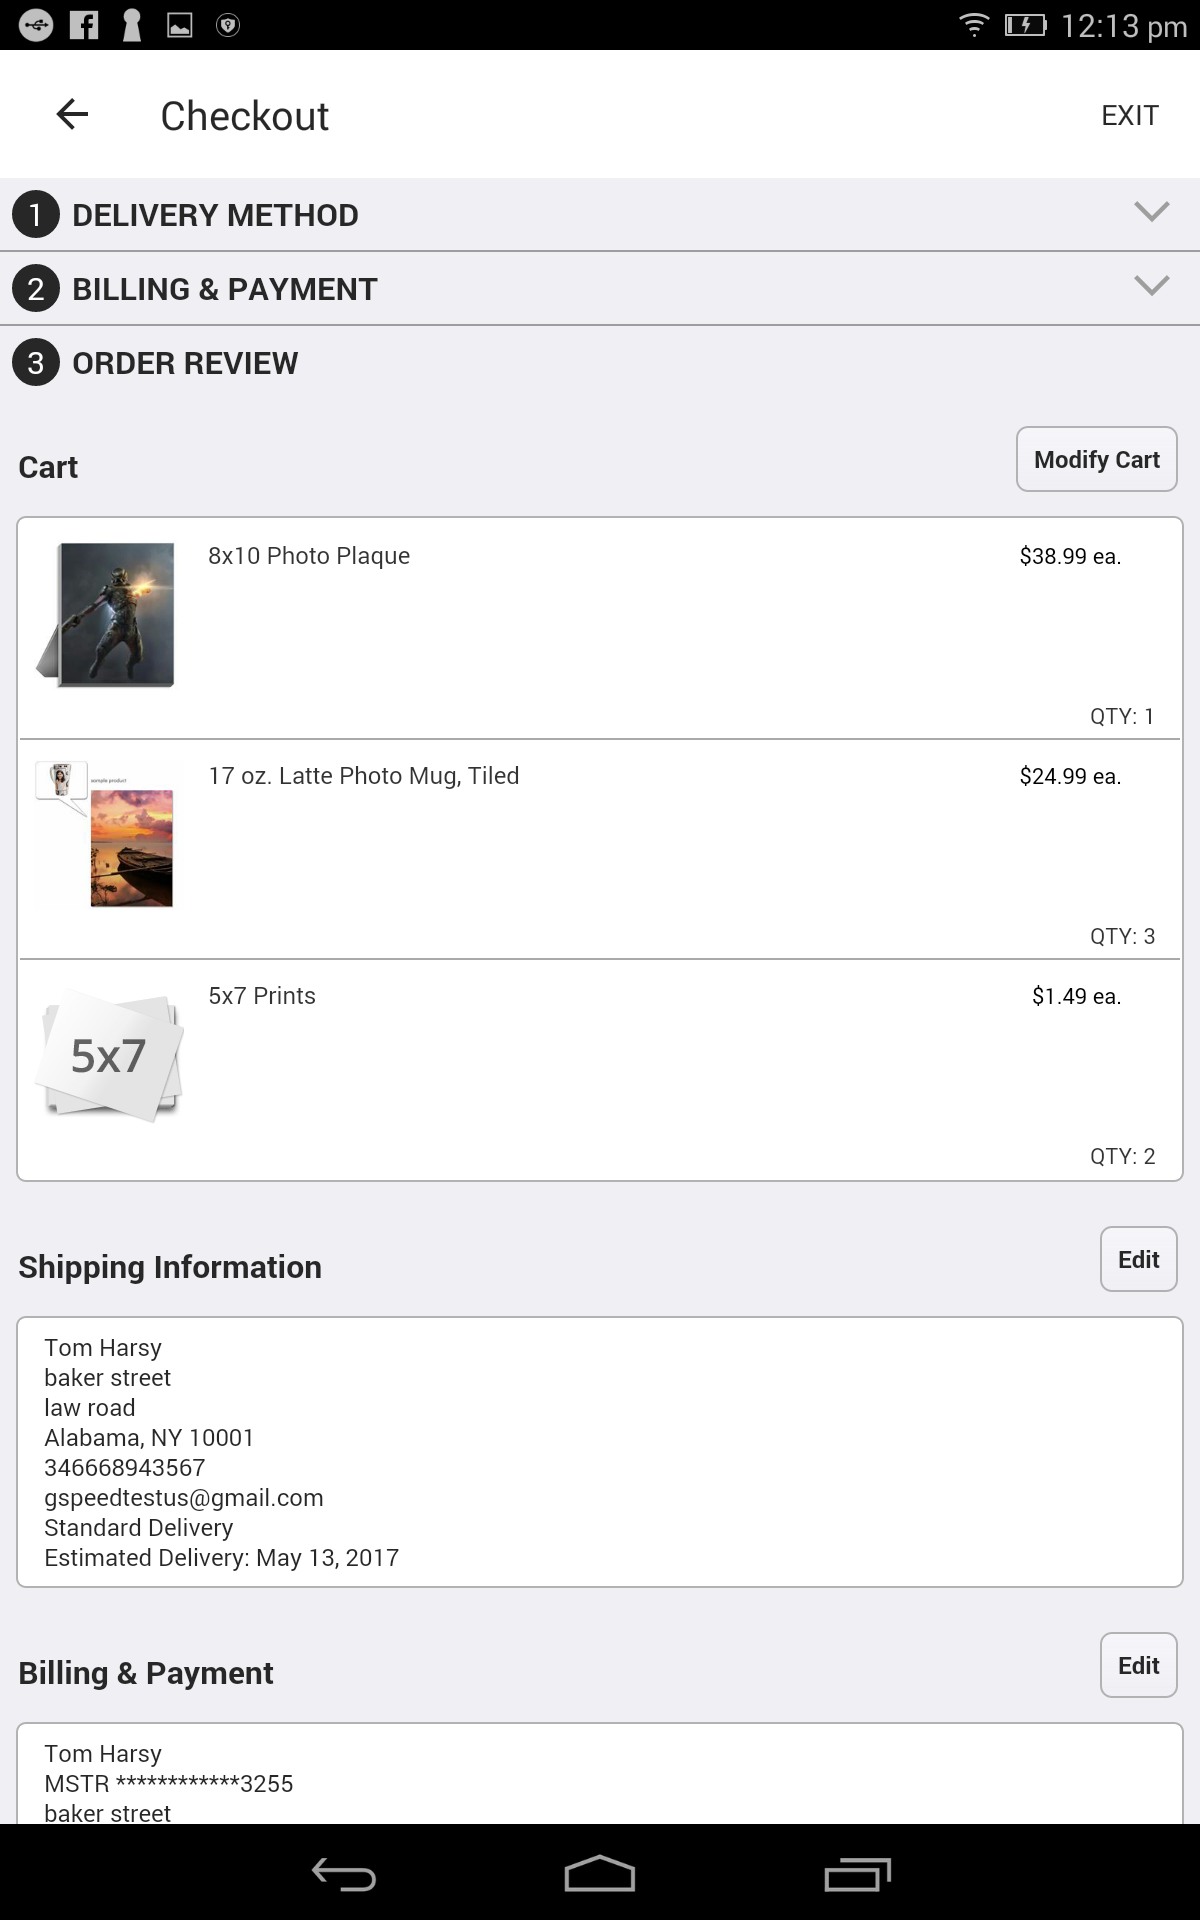Open the Facebook notification icon in status bar

tap(84, 25)
